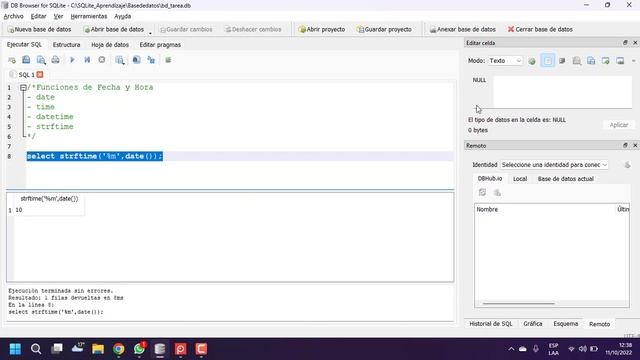The image size is (640, 360).
Task: Open the Identidad selection dropdown
Action: (554, 165)
